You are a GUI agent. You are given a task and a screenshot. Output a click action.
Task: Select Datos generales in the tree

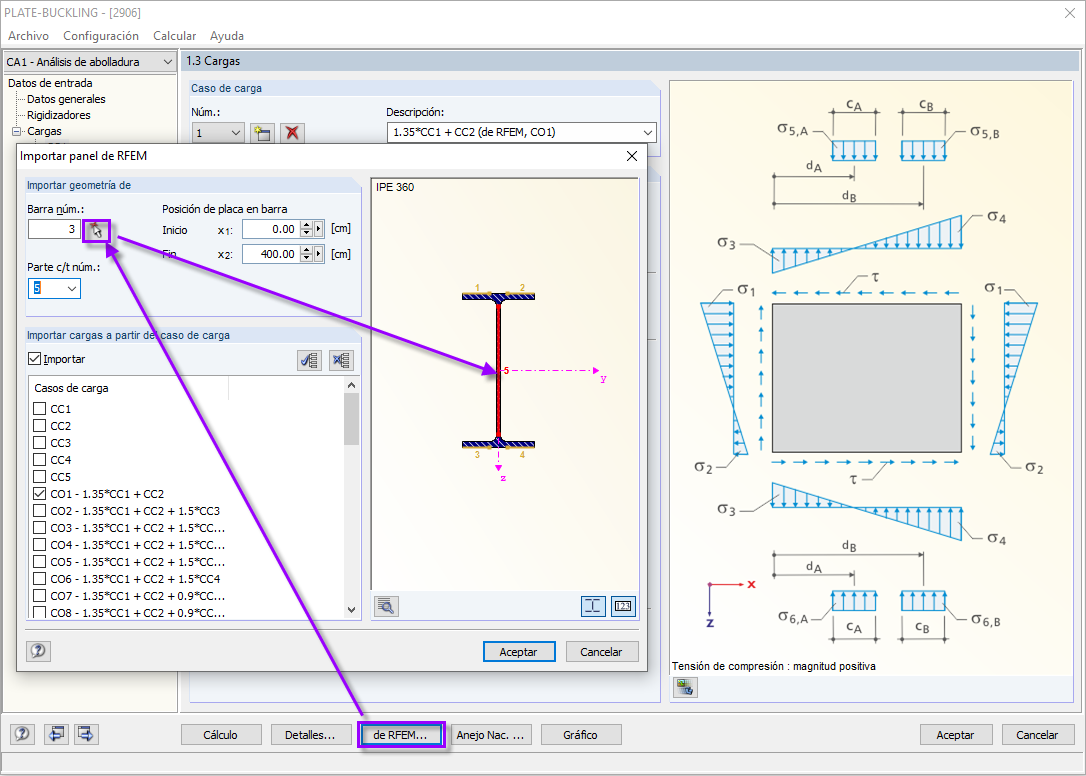pyautogui.click(x=66, y=99)
